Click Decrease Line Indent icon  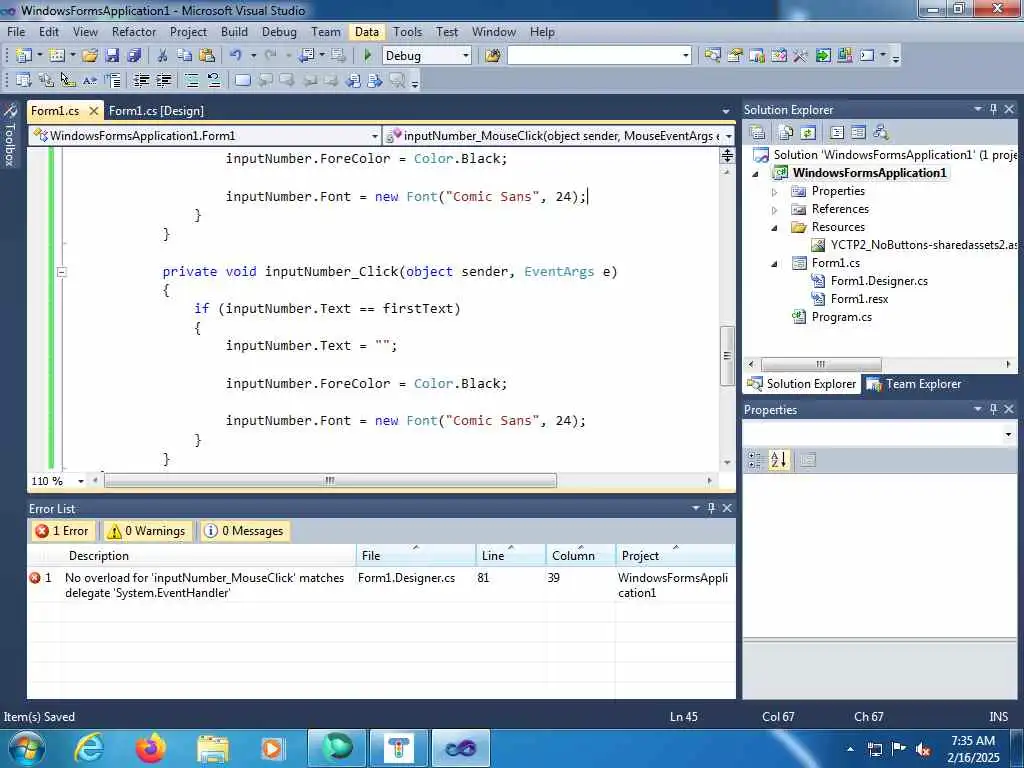point(141,80)
